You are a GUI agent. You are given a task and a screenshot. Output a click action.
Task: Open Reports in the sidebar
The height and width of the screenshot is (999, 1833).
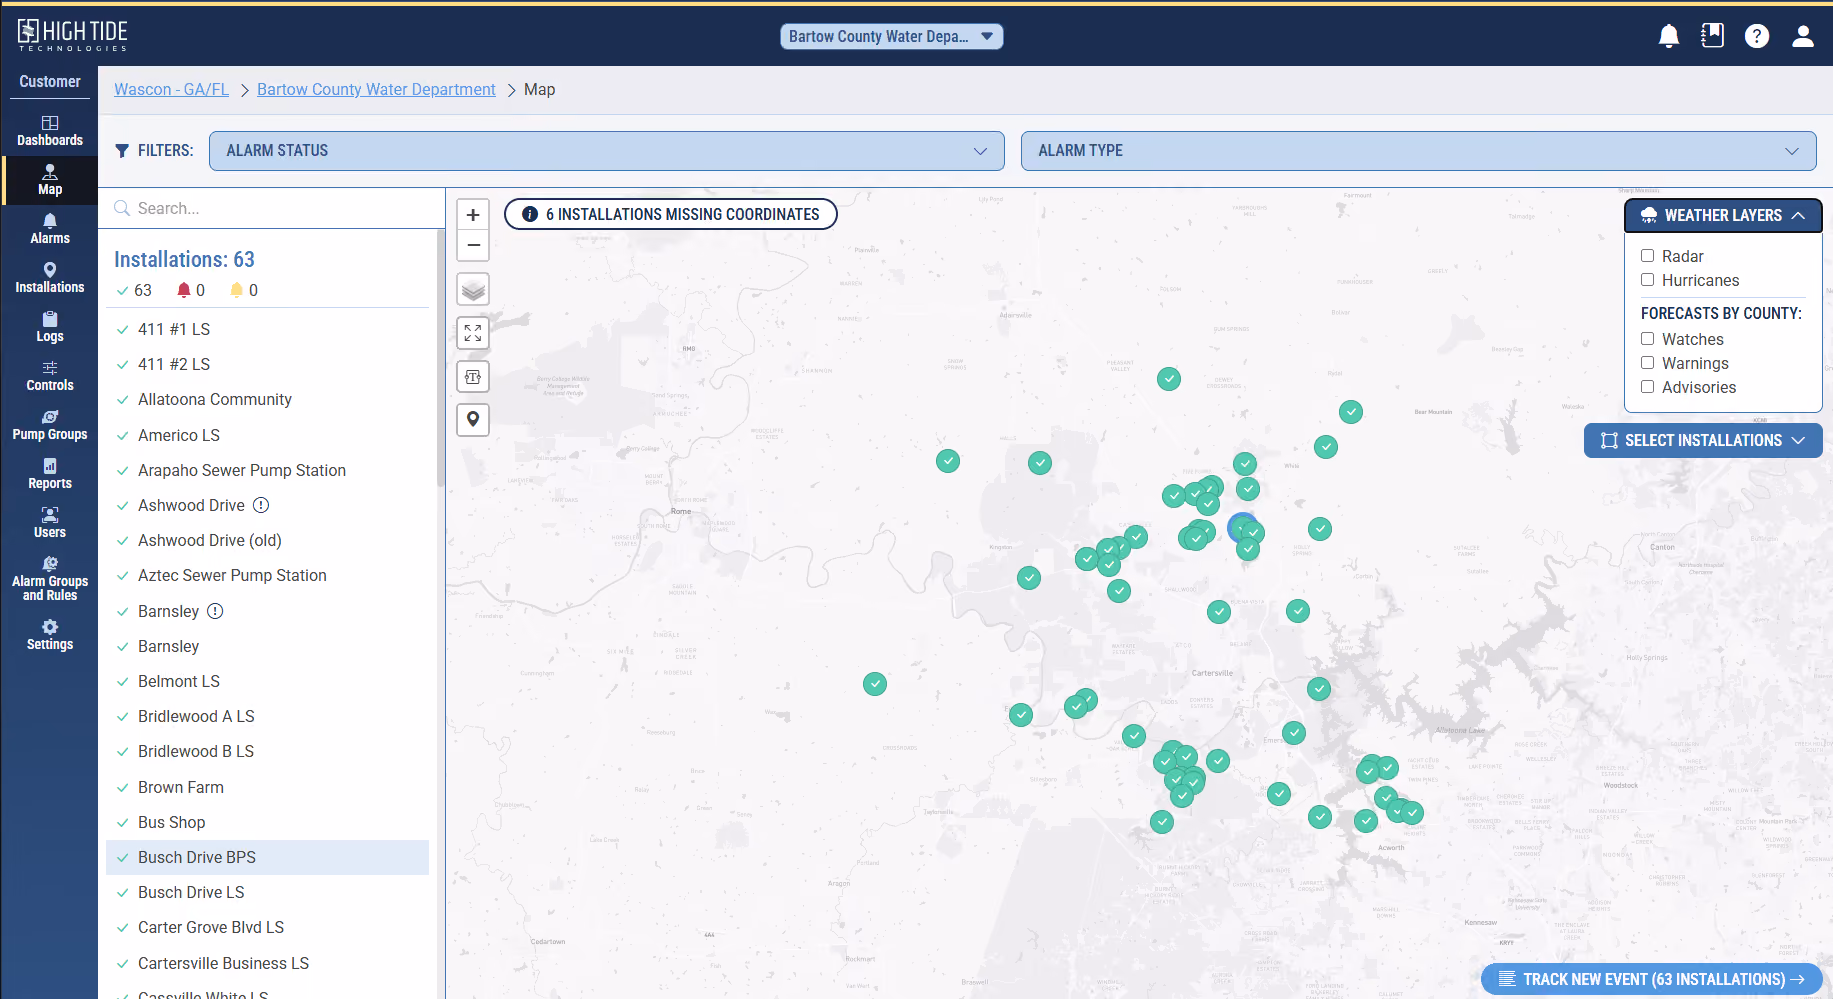click(50, 474)
